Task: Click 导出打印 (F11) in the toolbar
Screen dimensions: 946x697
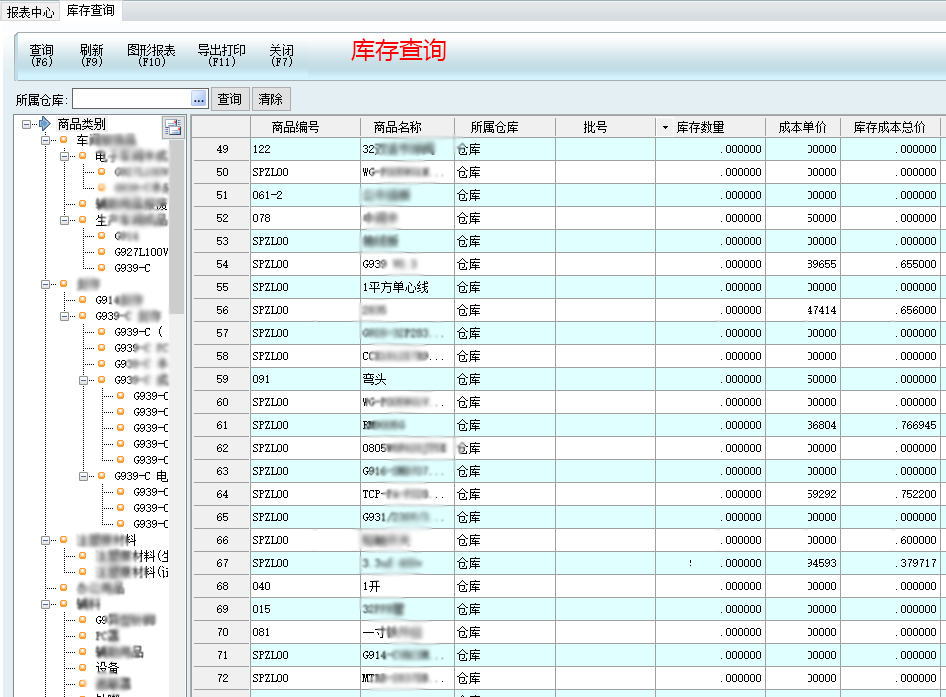Action: click(x=221, y=56)
